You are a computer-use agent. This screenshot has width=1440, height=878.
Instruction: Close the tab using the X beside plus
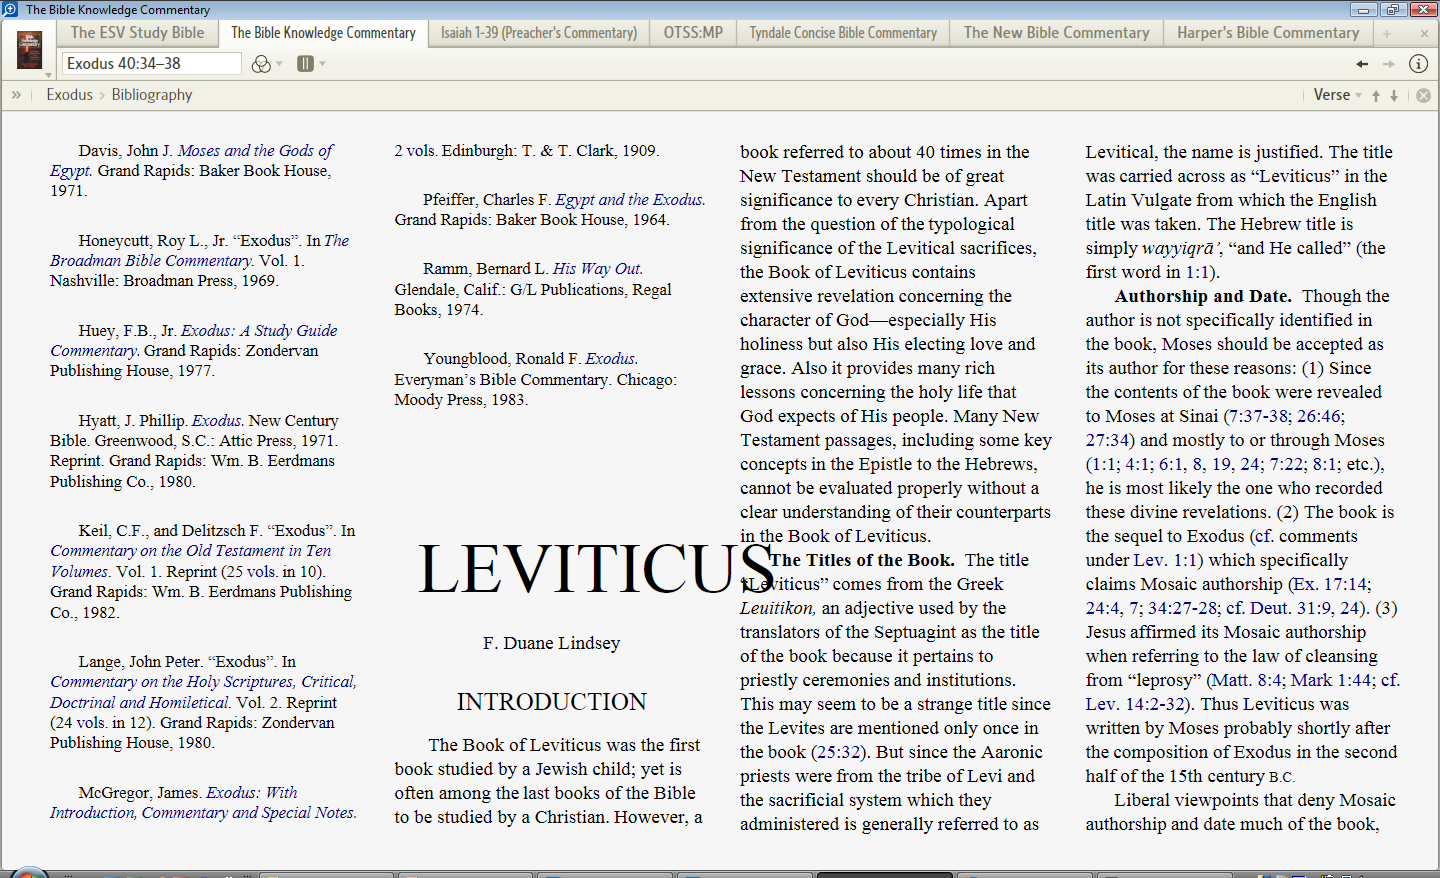point(1424,34)
